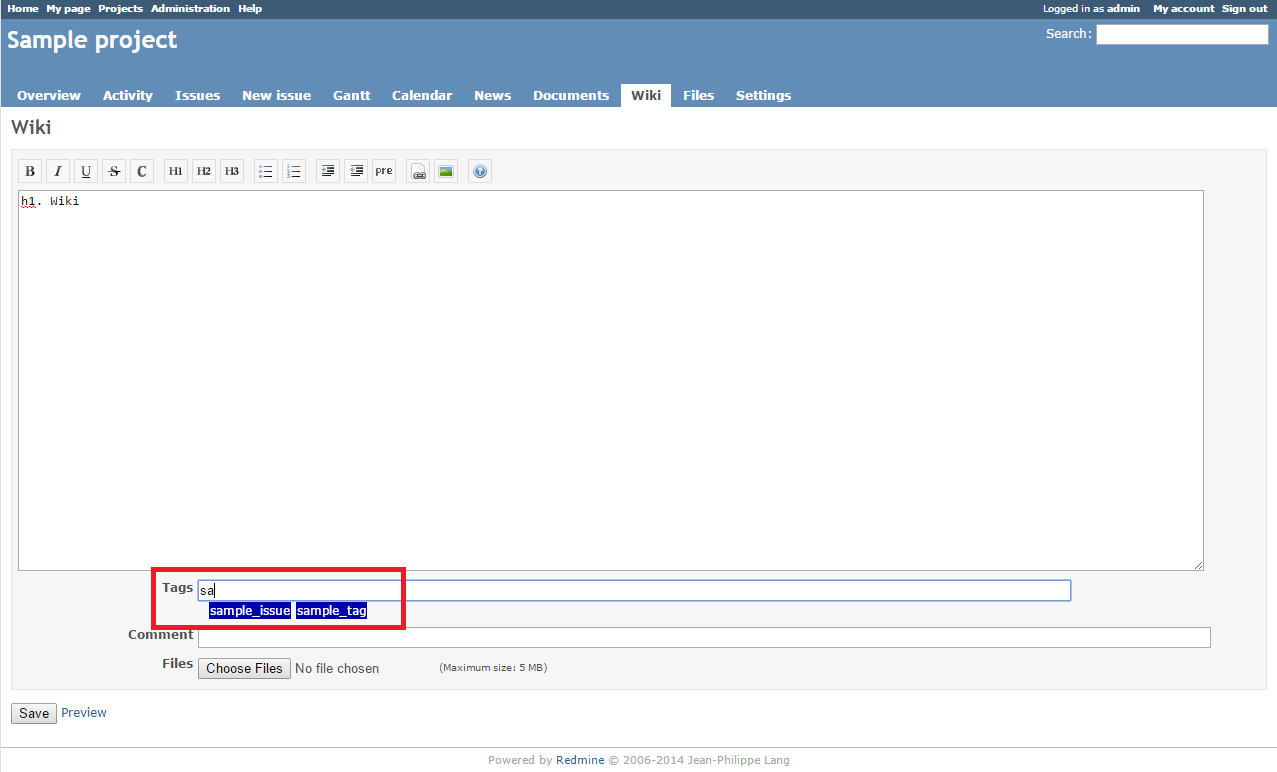
Task: Open the Calendar tab
Action: (x=422, y=96)
